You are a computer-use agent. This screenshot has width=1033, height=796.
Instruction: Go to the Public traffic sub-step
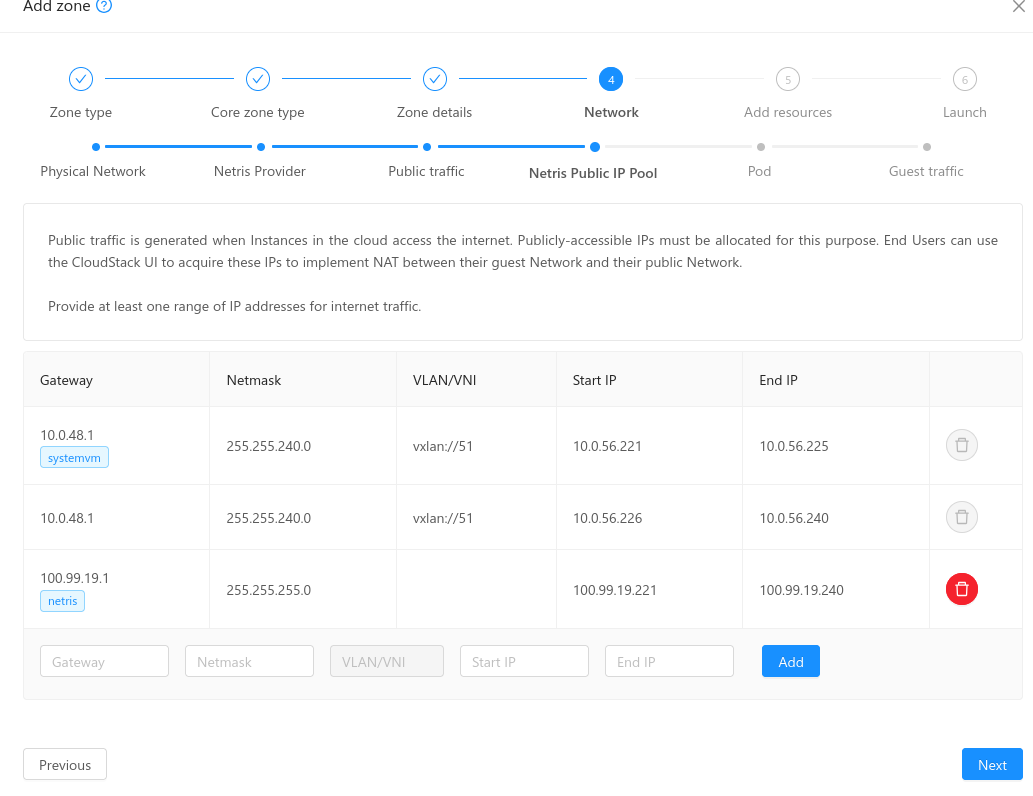pyautogui.click(x=427, y=147)
